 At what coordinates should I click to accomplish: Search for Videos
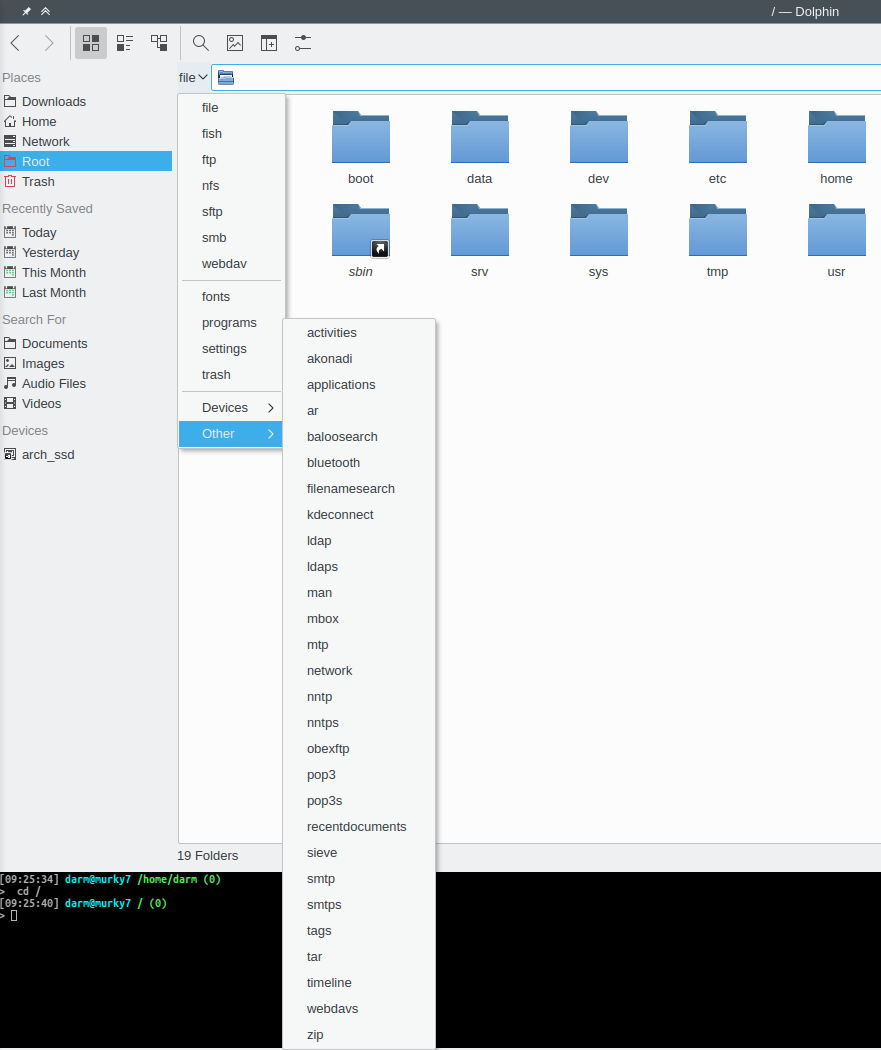coord(86,404)
